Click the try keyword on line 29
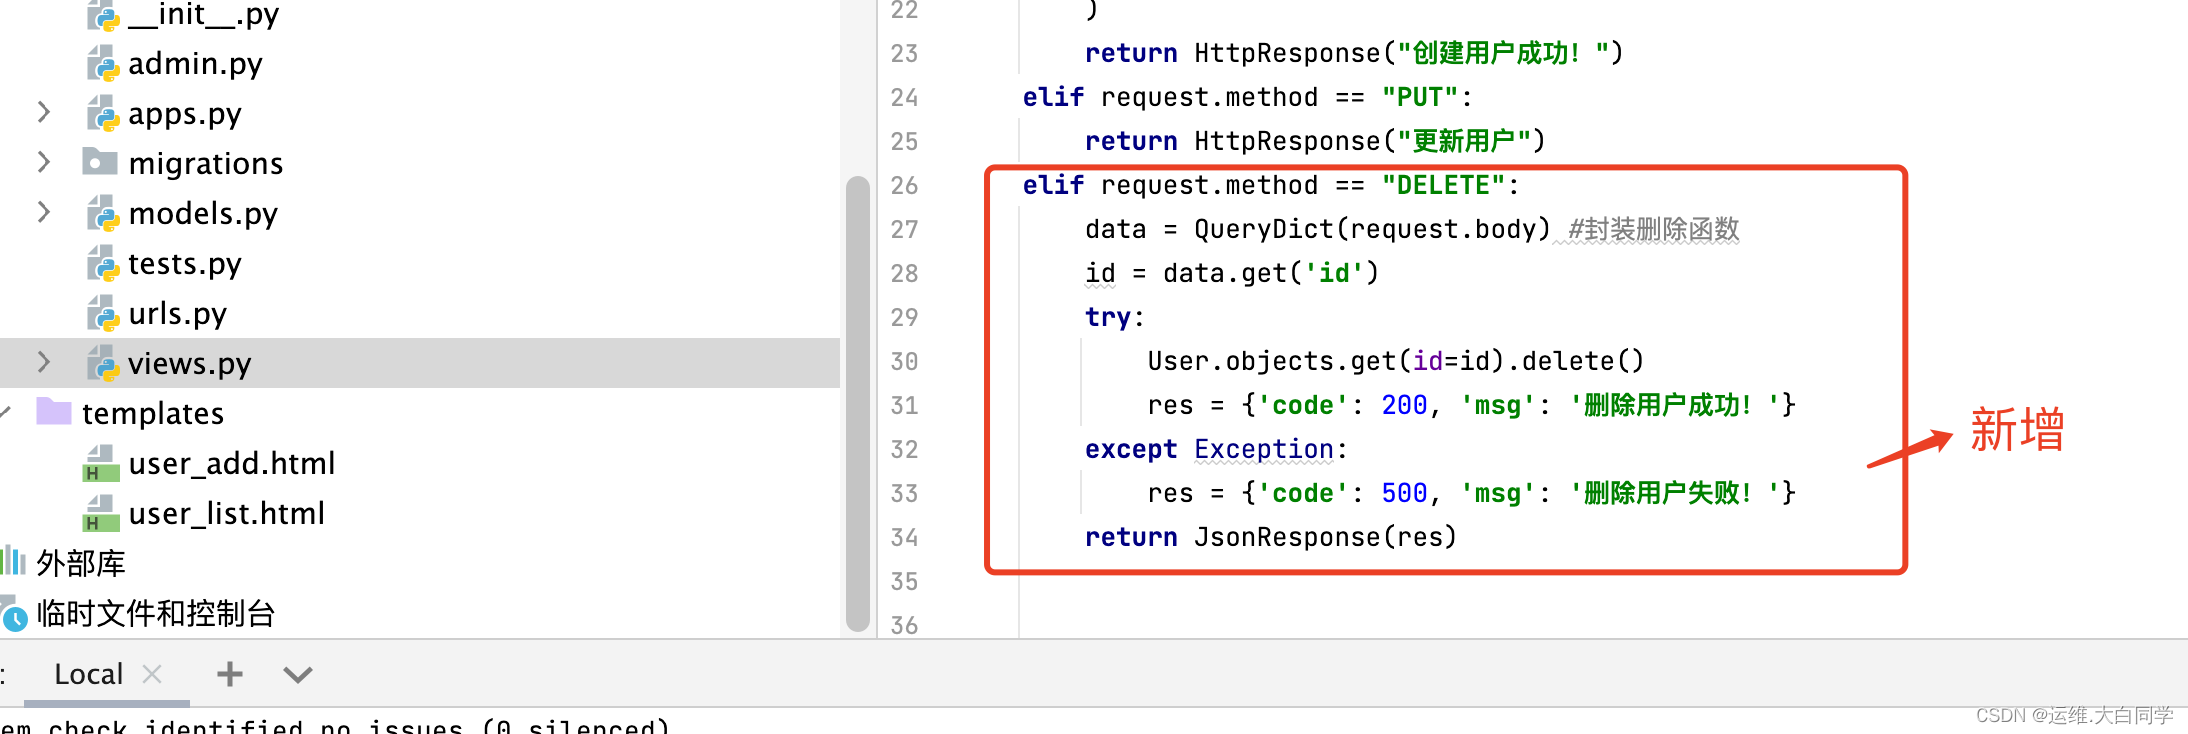 (1108, 317)
